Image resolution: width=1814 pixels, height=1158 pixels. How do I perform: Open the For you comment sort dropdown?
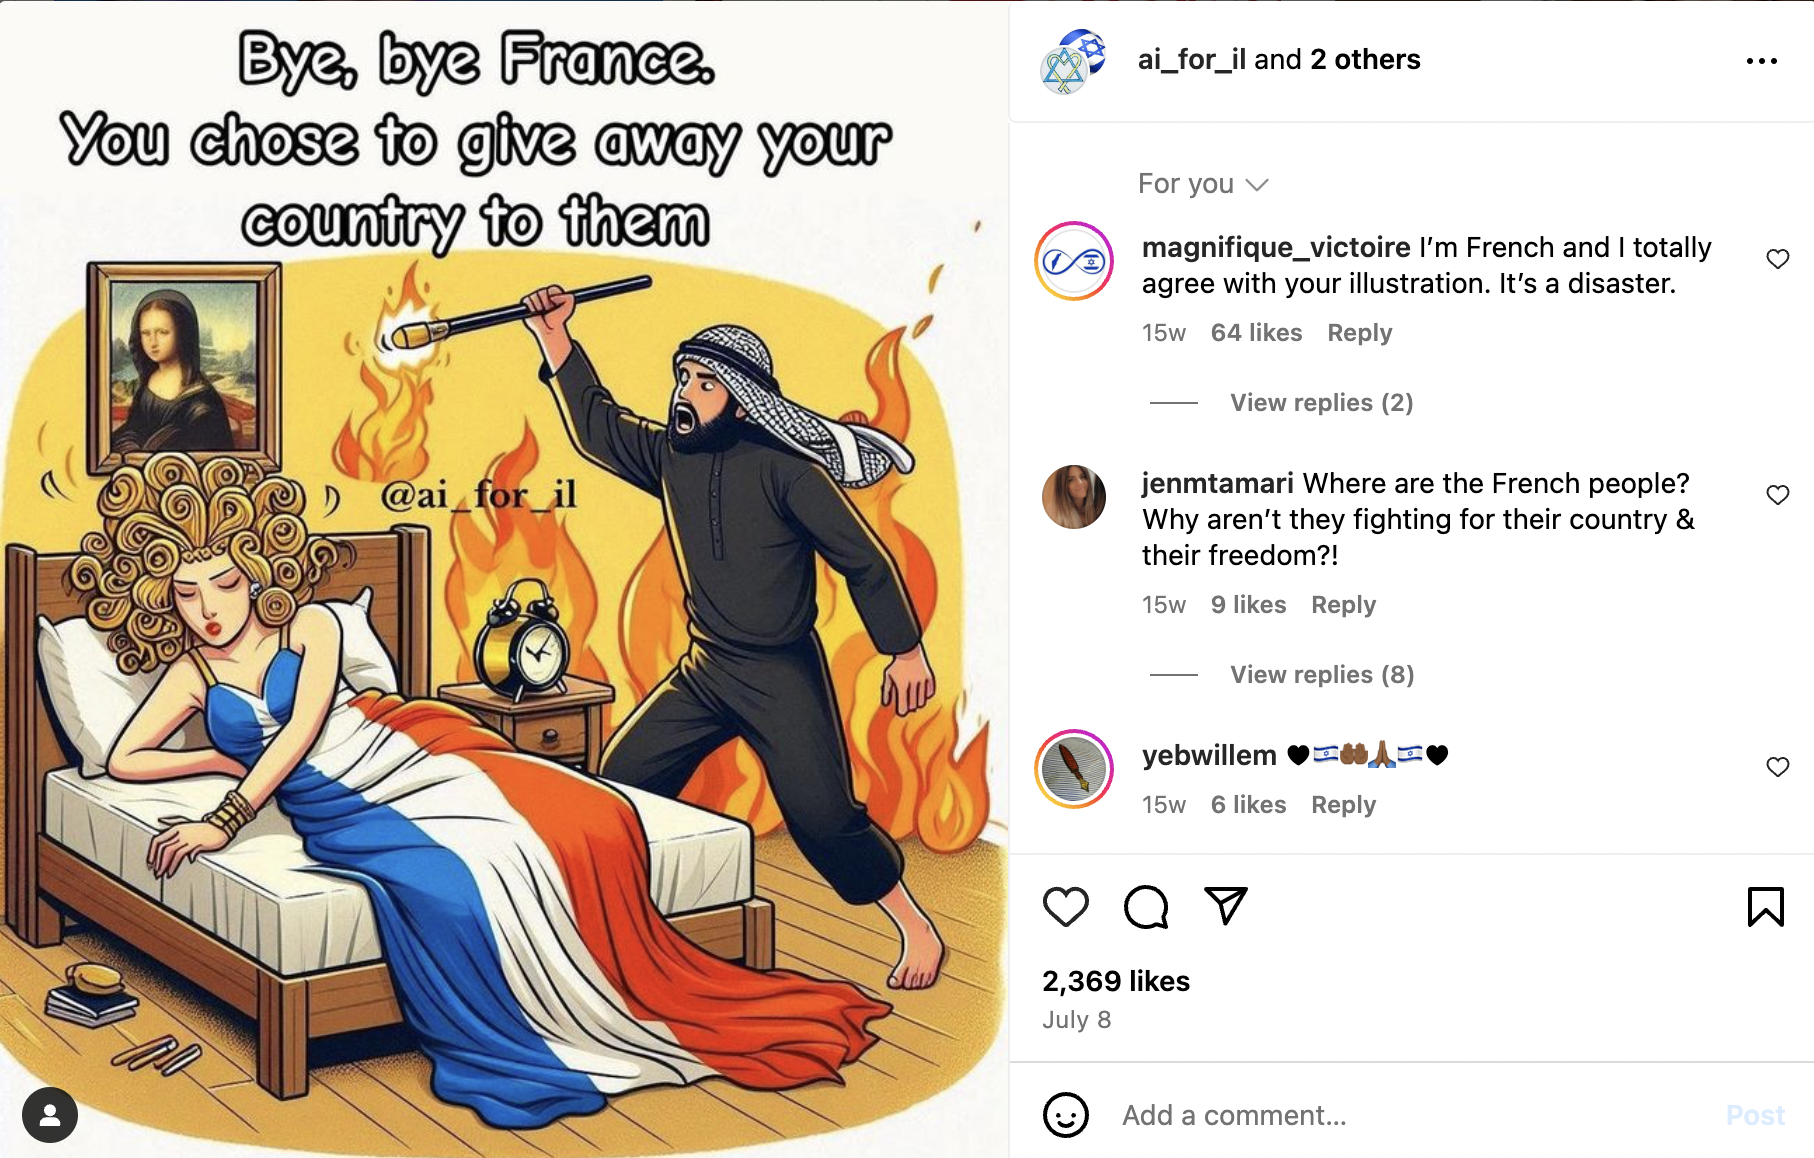(x=1203, y=184)
